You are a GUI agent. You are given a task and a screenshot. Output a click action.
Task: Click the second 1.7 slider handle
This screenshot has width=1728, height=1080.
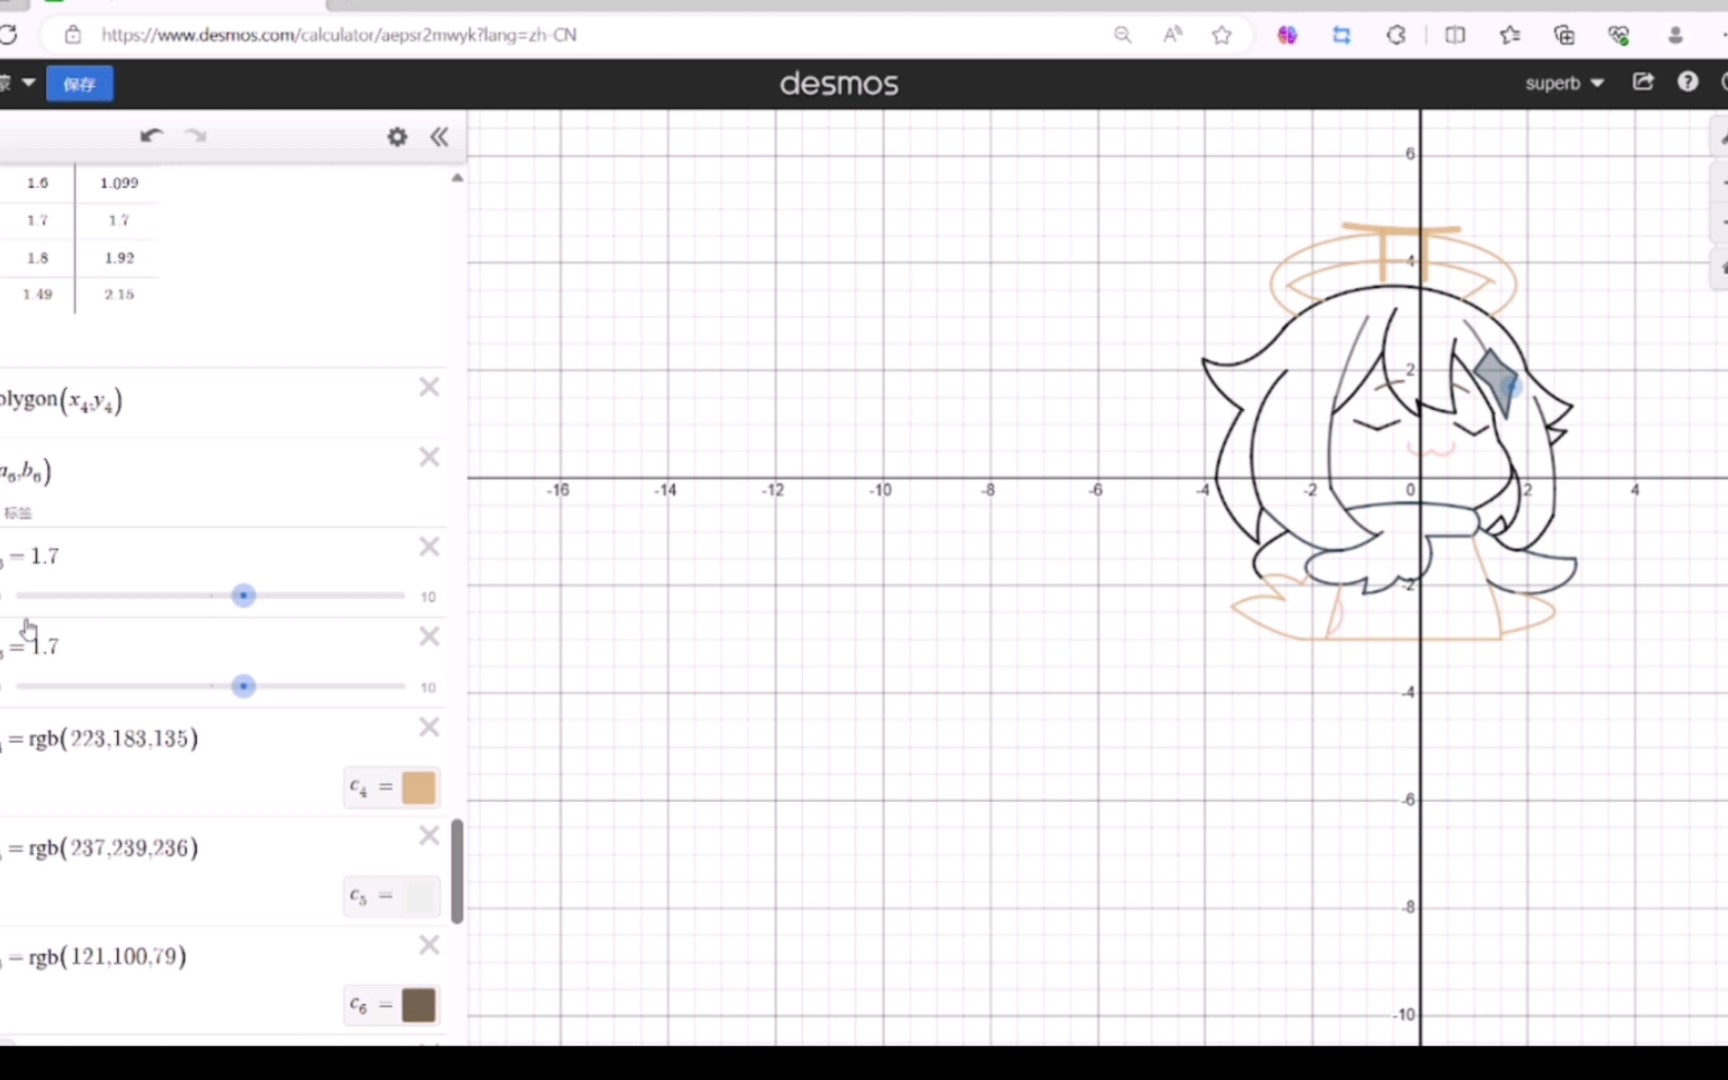[243, 686]
